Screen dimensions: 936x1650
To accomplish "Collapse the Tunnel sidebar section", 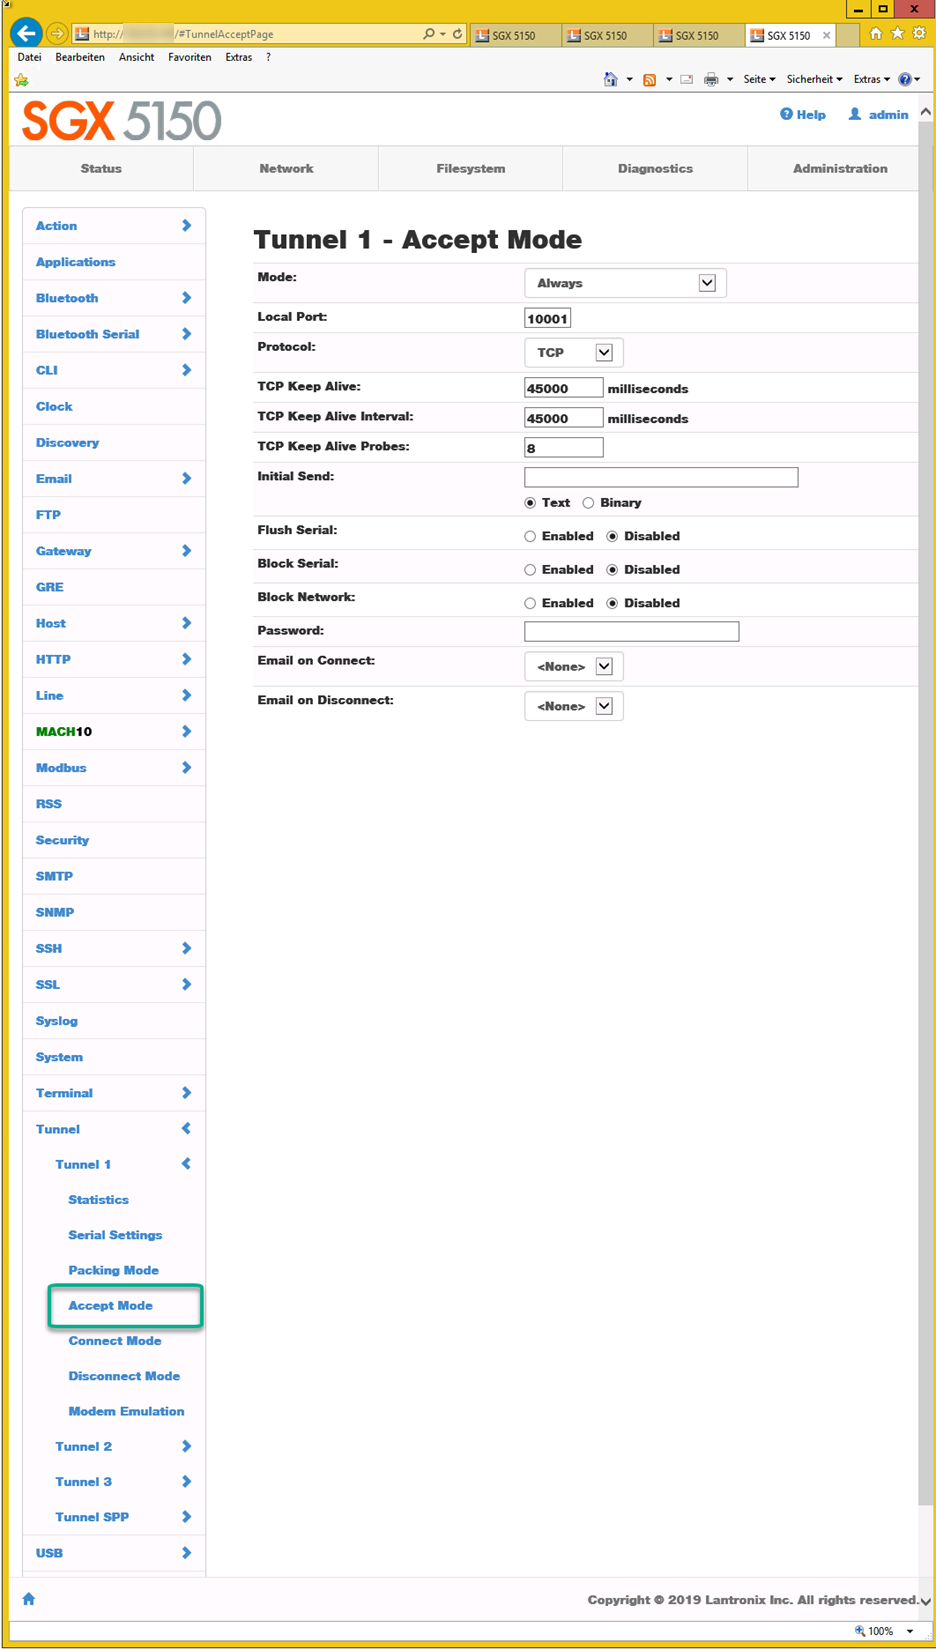I will pos(186,1129).
